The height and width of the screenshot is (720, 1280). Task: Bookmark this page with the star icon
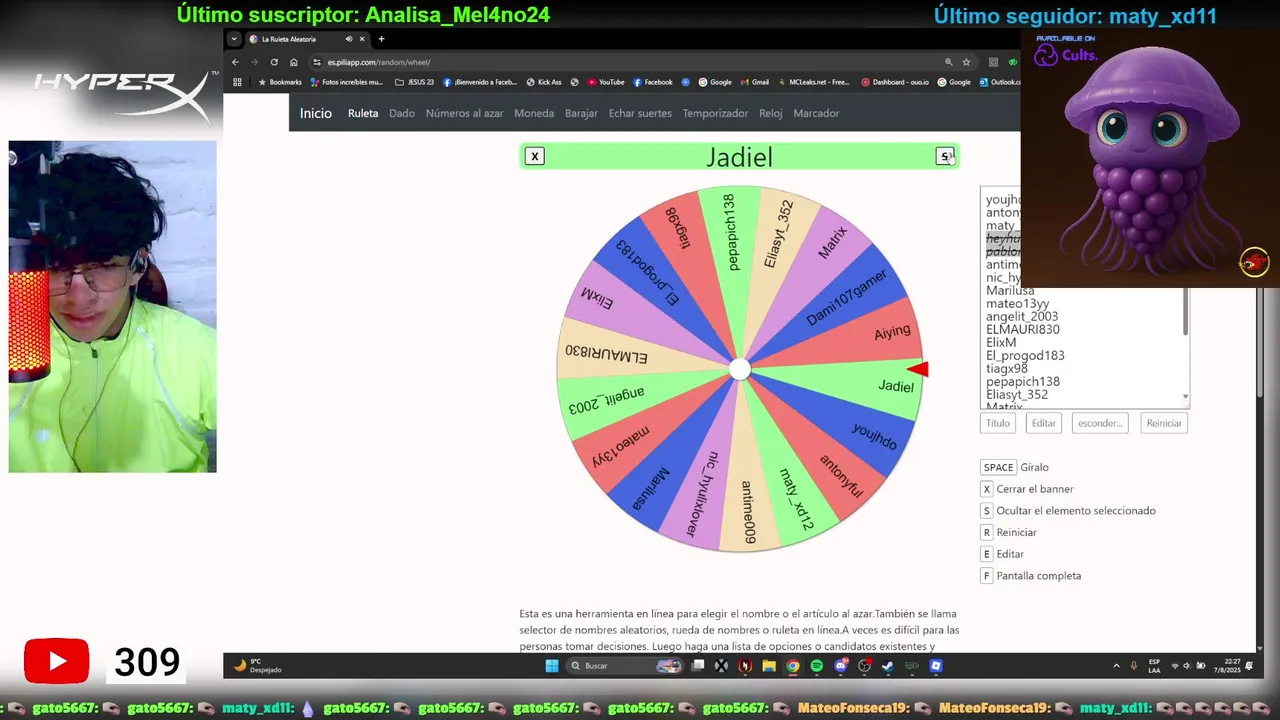click(x=966, y=62)
